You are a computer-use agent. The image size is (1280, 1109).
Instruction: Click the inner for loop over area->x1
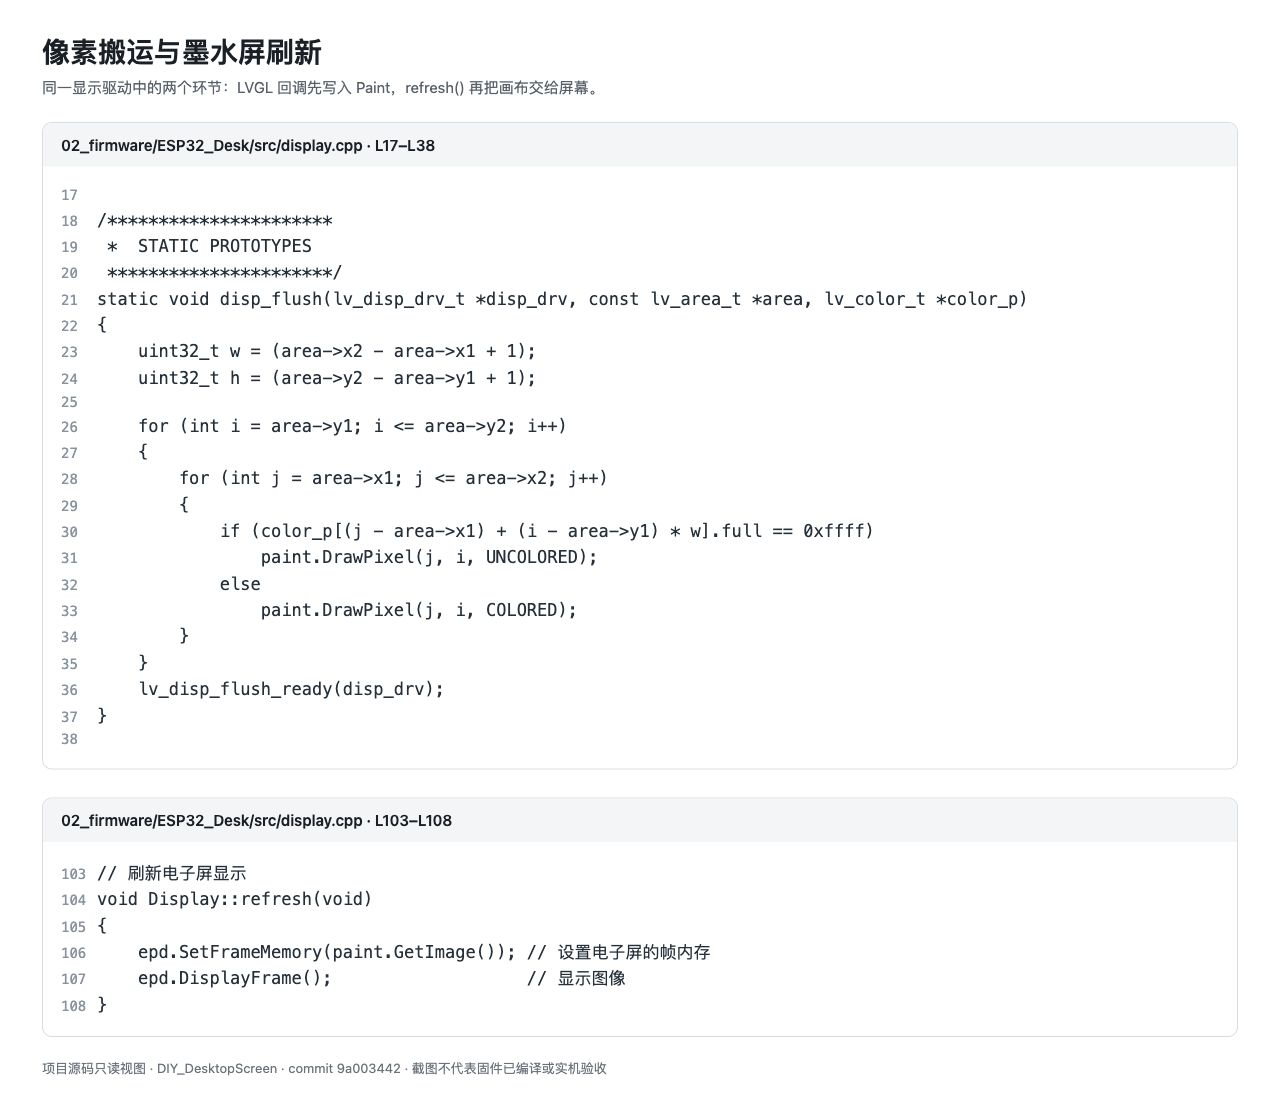(x=393, y=478)
